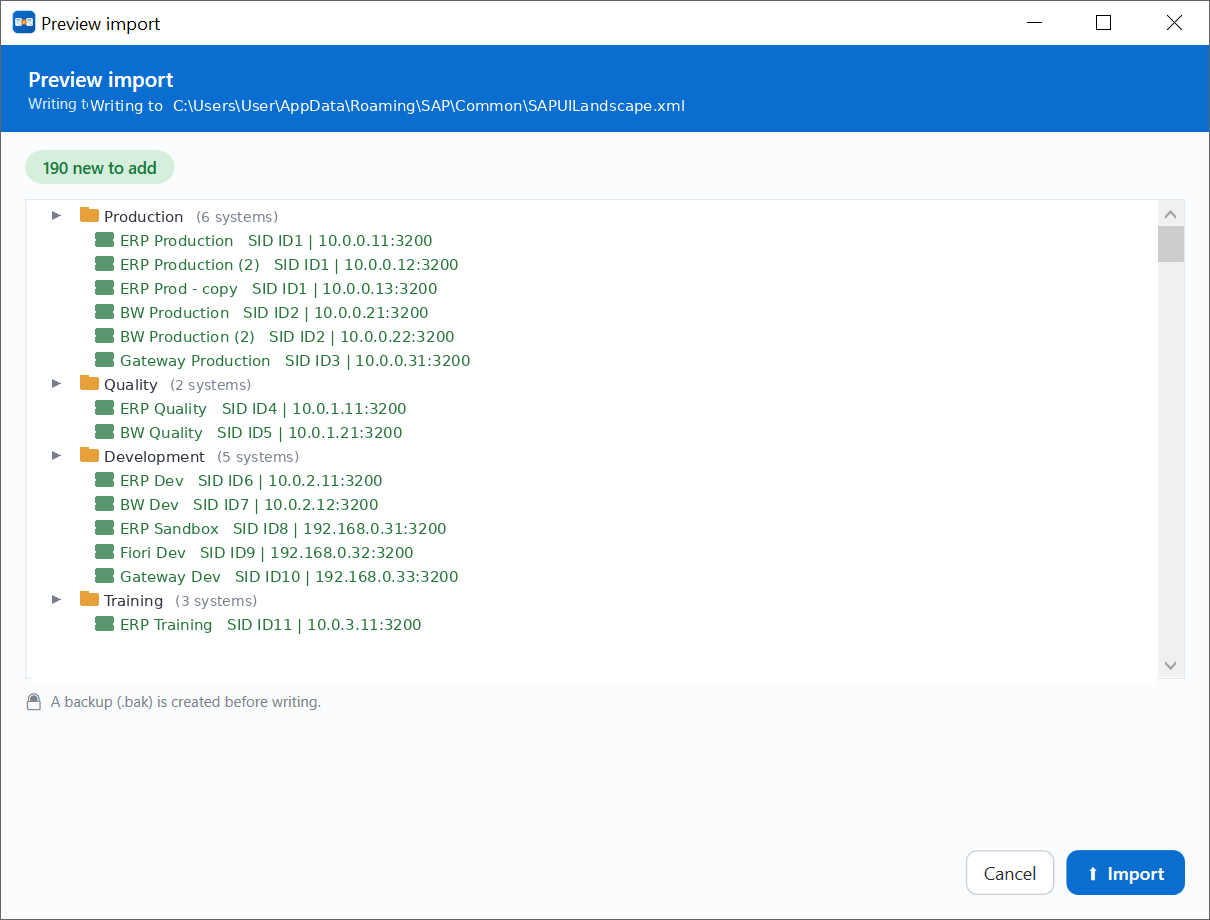This screenshot has width=1210, height=920.
Task: Click the system icon beside Gateway Production
Action: pos(104,360)
